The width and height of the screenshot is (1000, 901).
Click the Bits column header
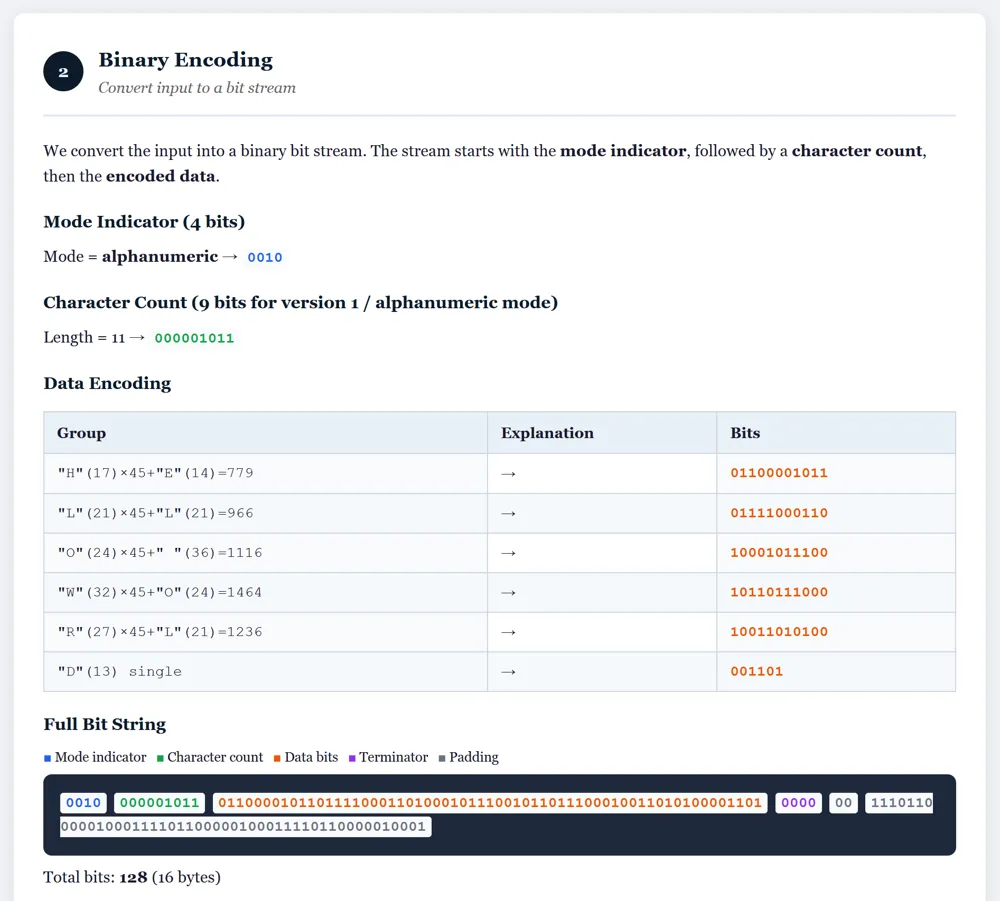tap(745, 433)
